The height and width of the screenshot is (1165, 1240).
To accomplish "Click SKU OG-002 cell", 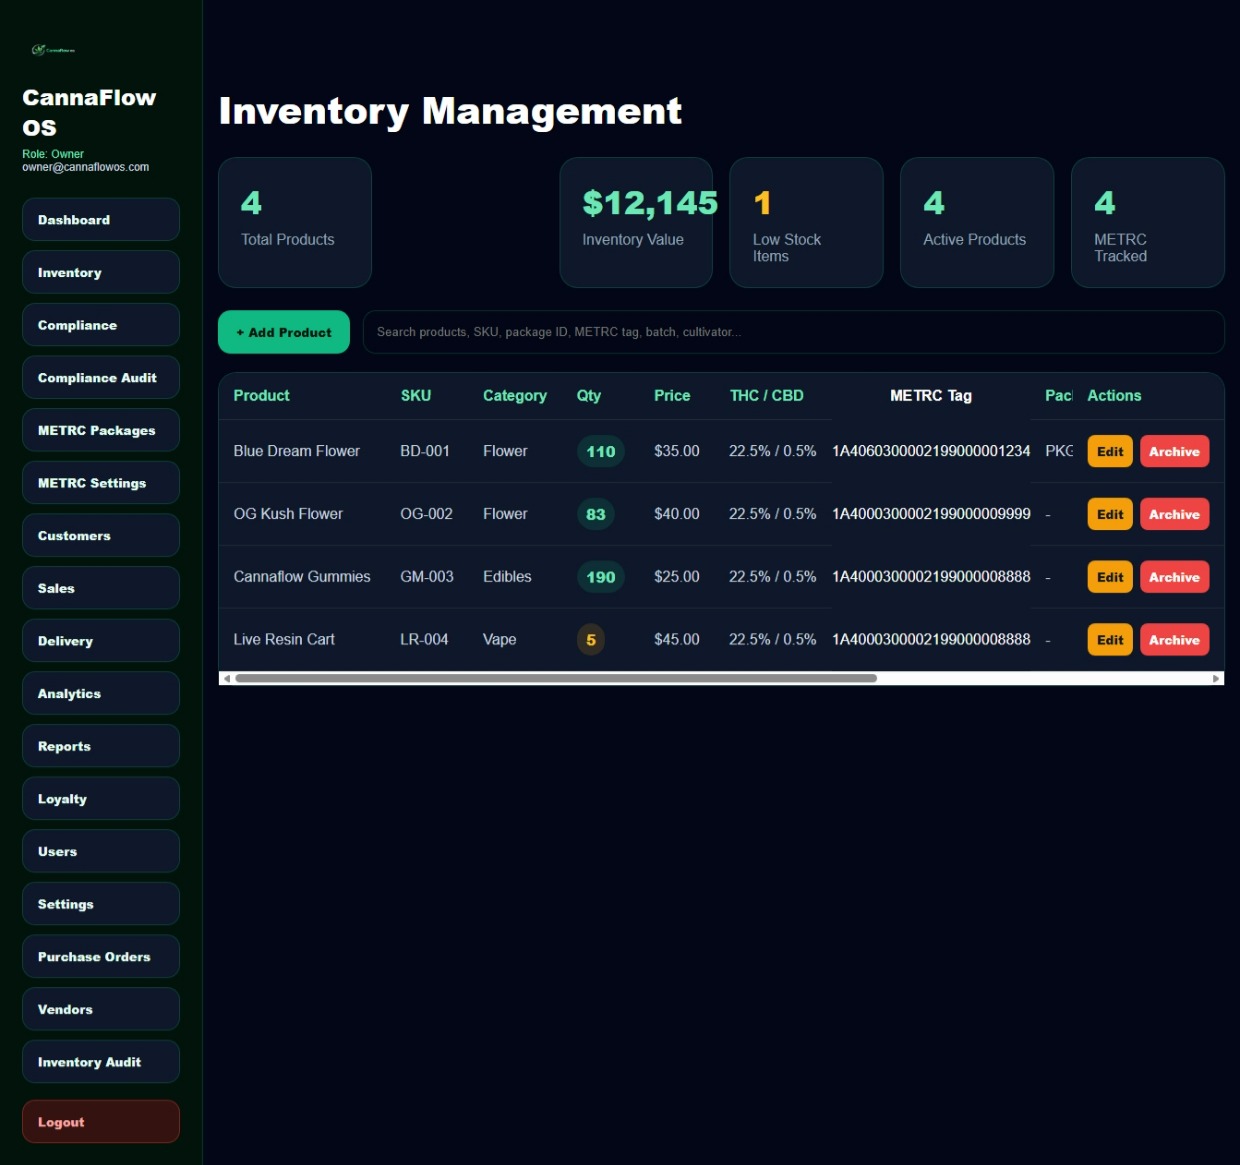I will click(427, 514).
